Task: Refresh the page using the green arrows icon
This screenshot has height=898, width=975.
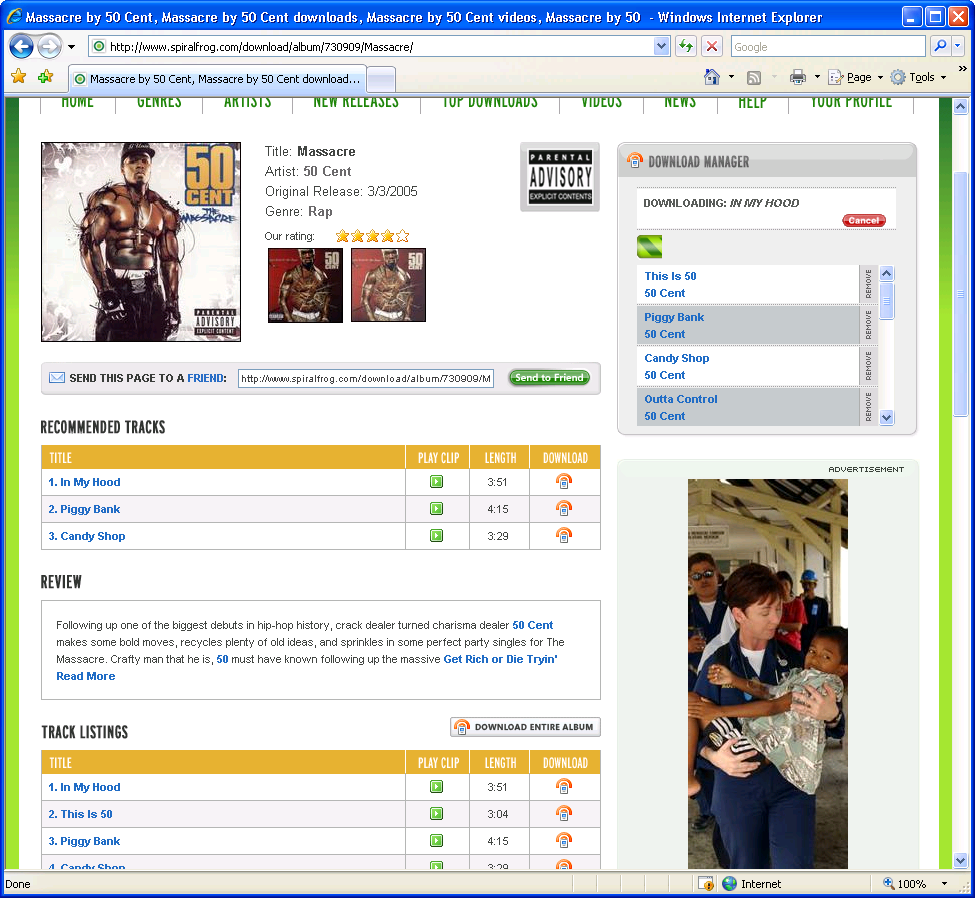Action: tap(686, 46)
